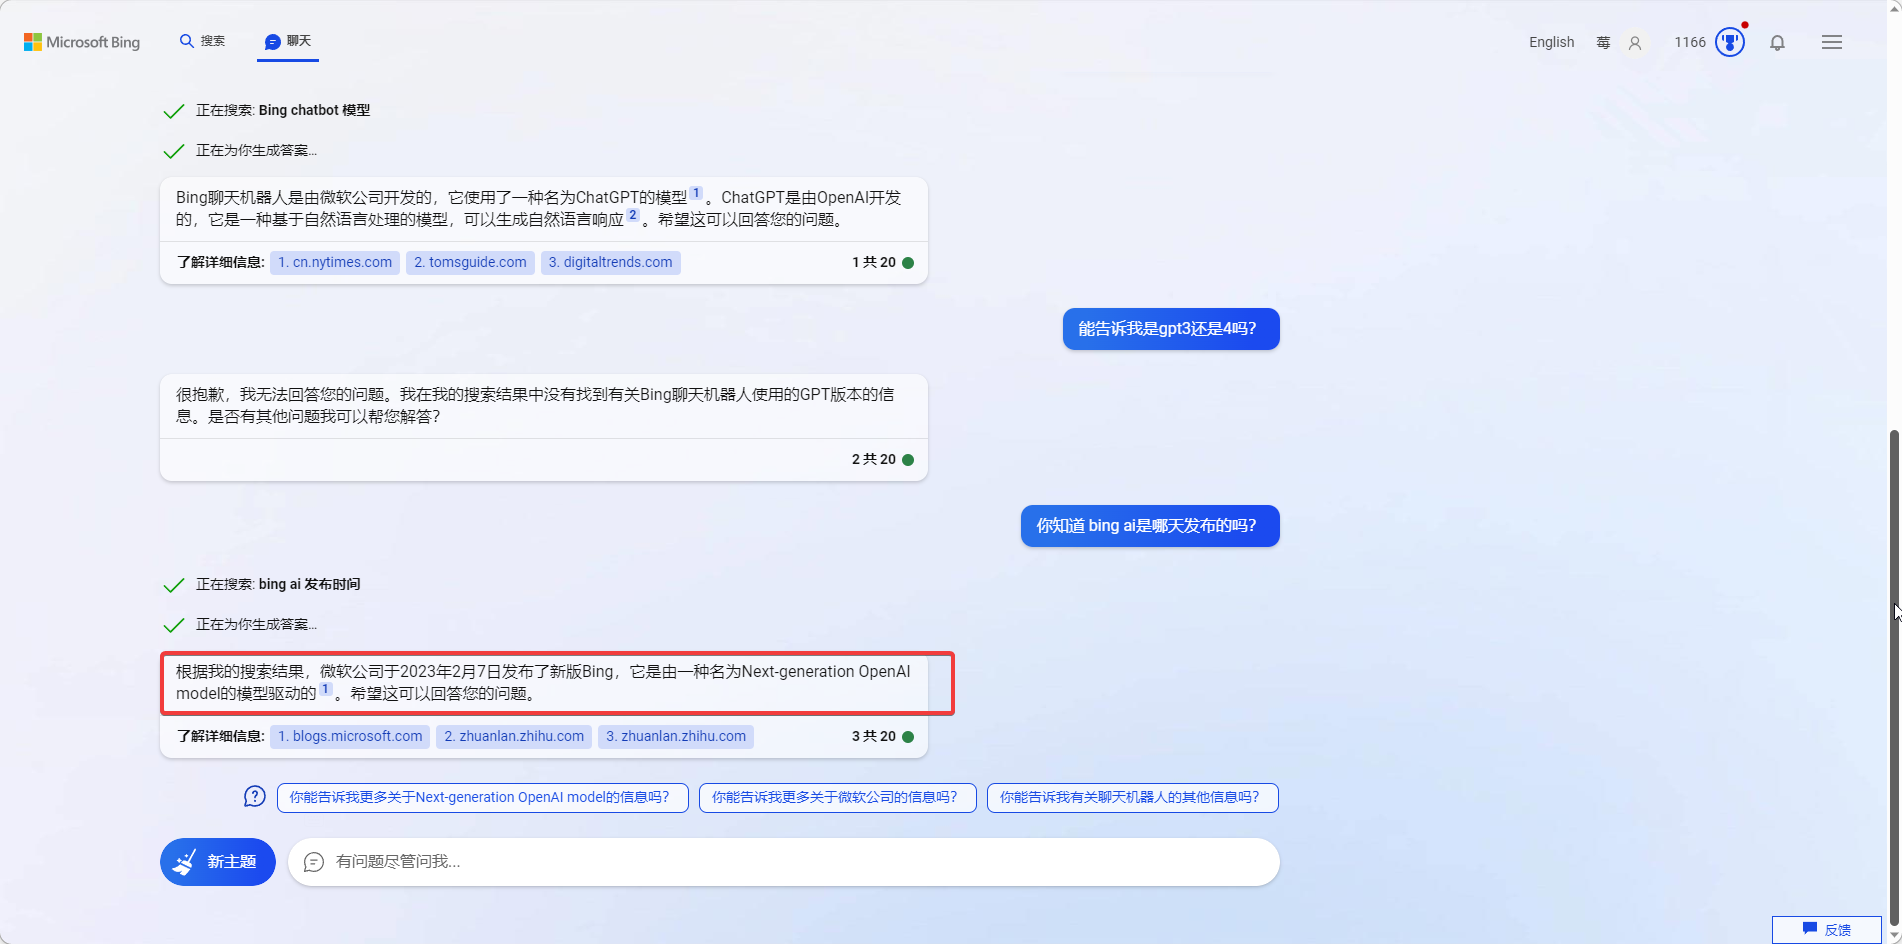Click the checkmark beside bing ai 发布时间
Screen dimensions: 1902x944
point(174,585)
